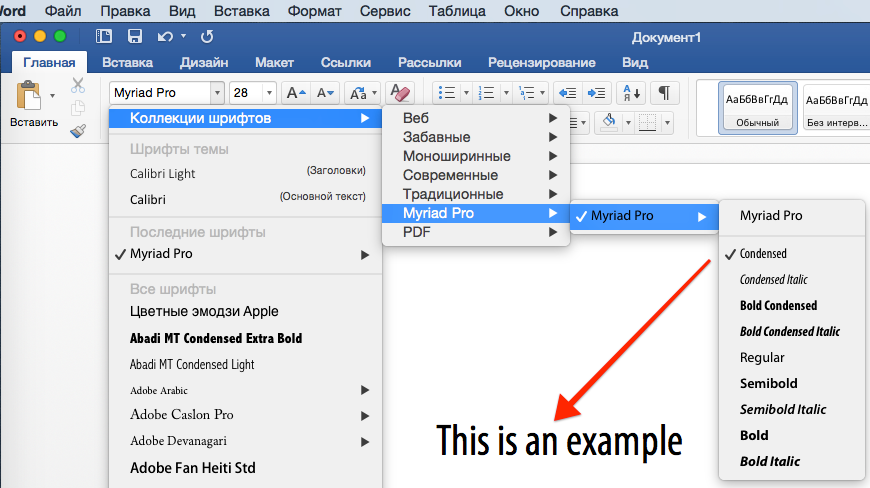This screenshot has width=870, height=488.
Task: Switch to the Главная ribbon tab
Action: [x=49, y=63]
